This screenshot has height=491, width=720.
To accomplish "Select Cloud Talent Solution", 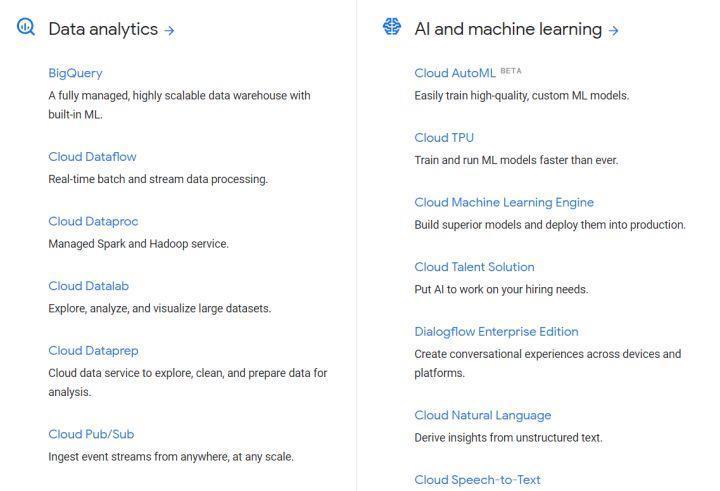I will click(x=474, y=267).
